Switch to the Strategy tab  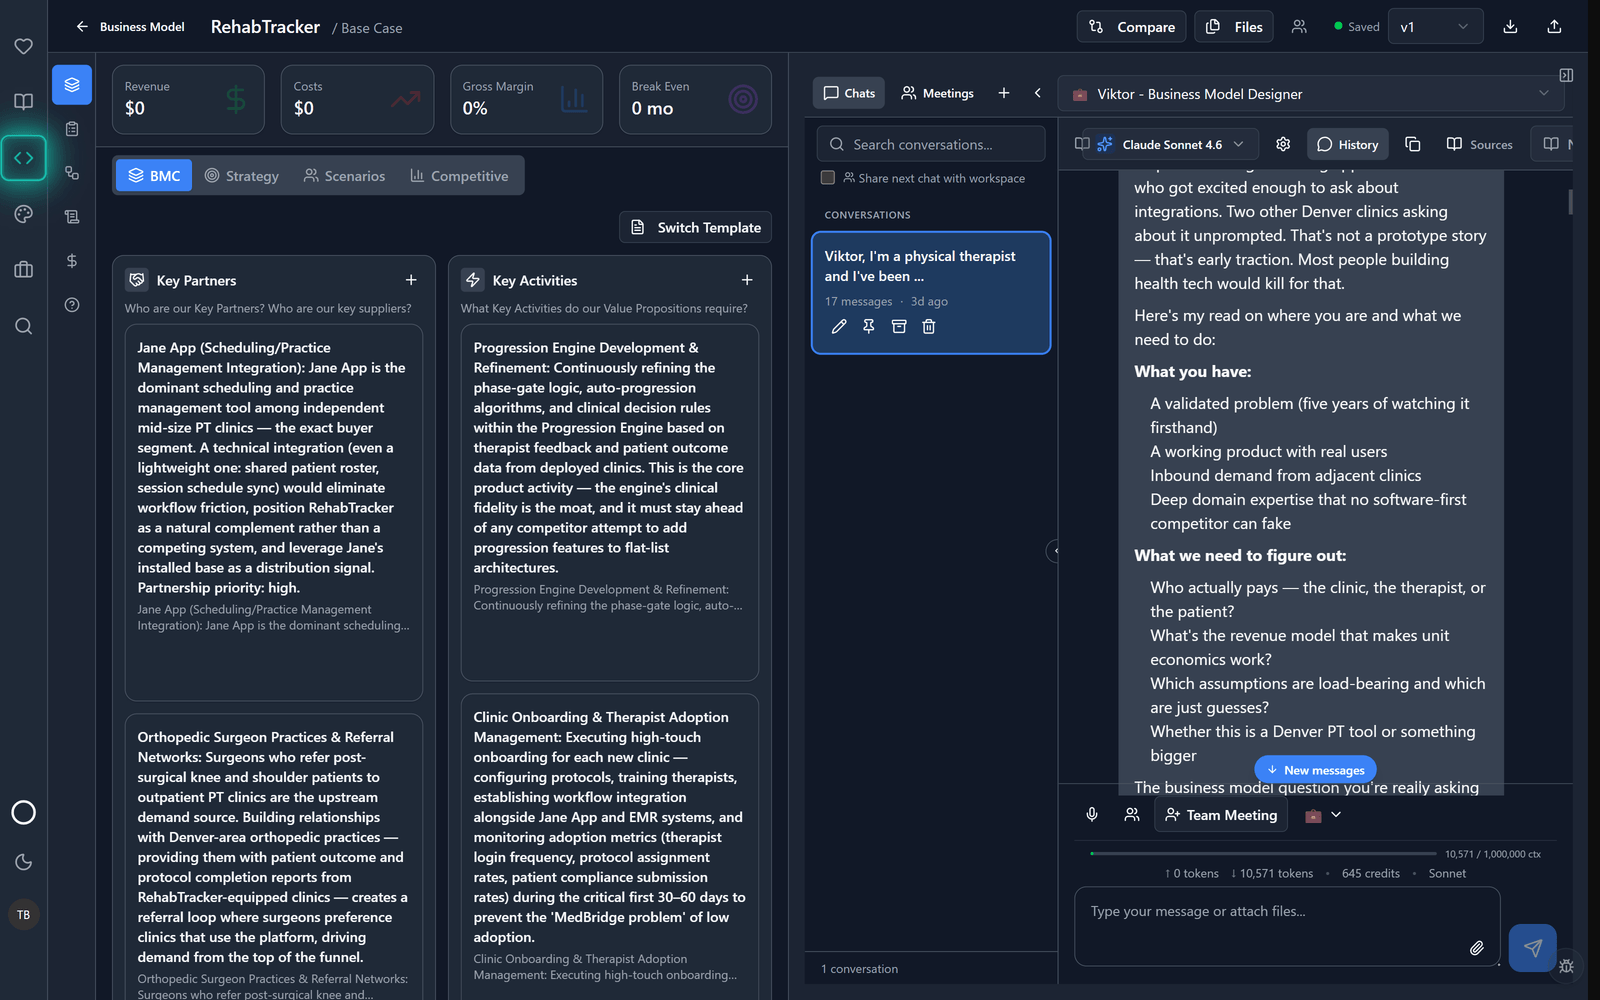point(242,176)
